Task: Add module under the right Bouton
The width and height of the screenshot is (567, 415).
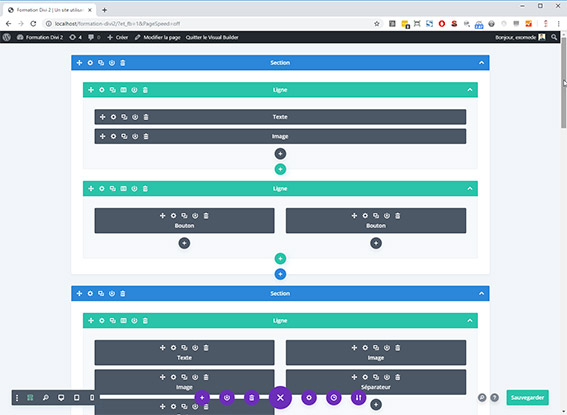Action: (376, 243)
